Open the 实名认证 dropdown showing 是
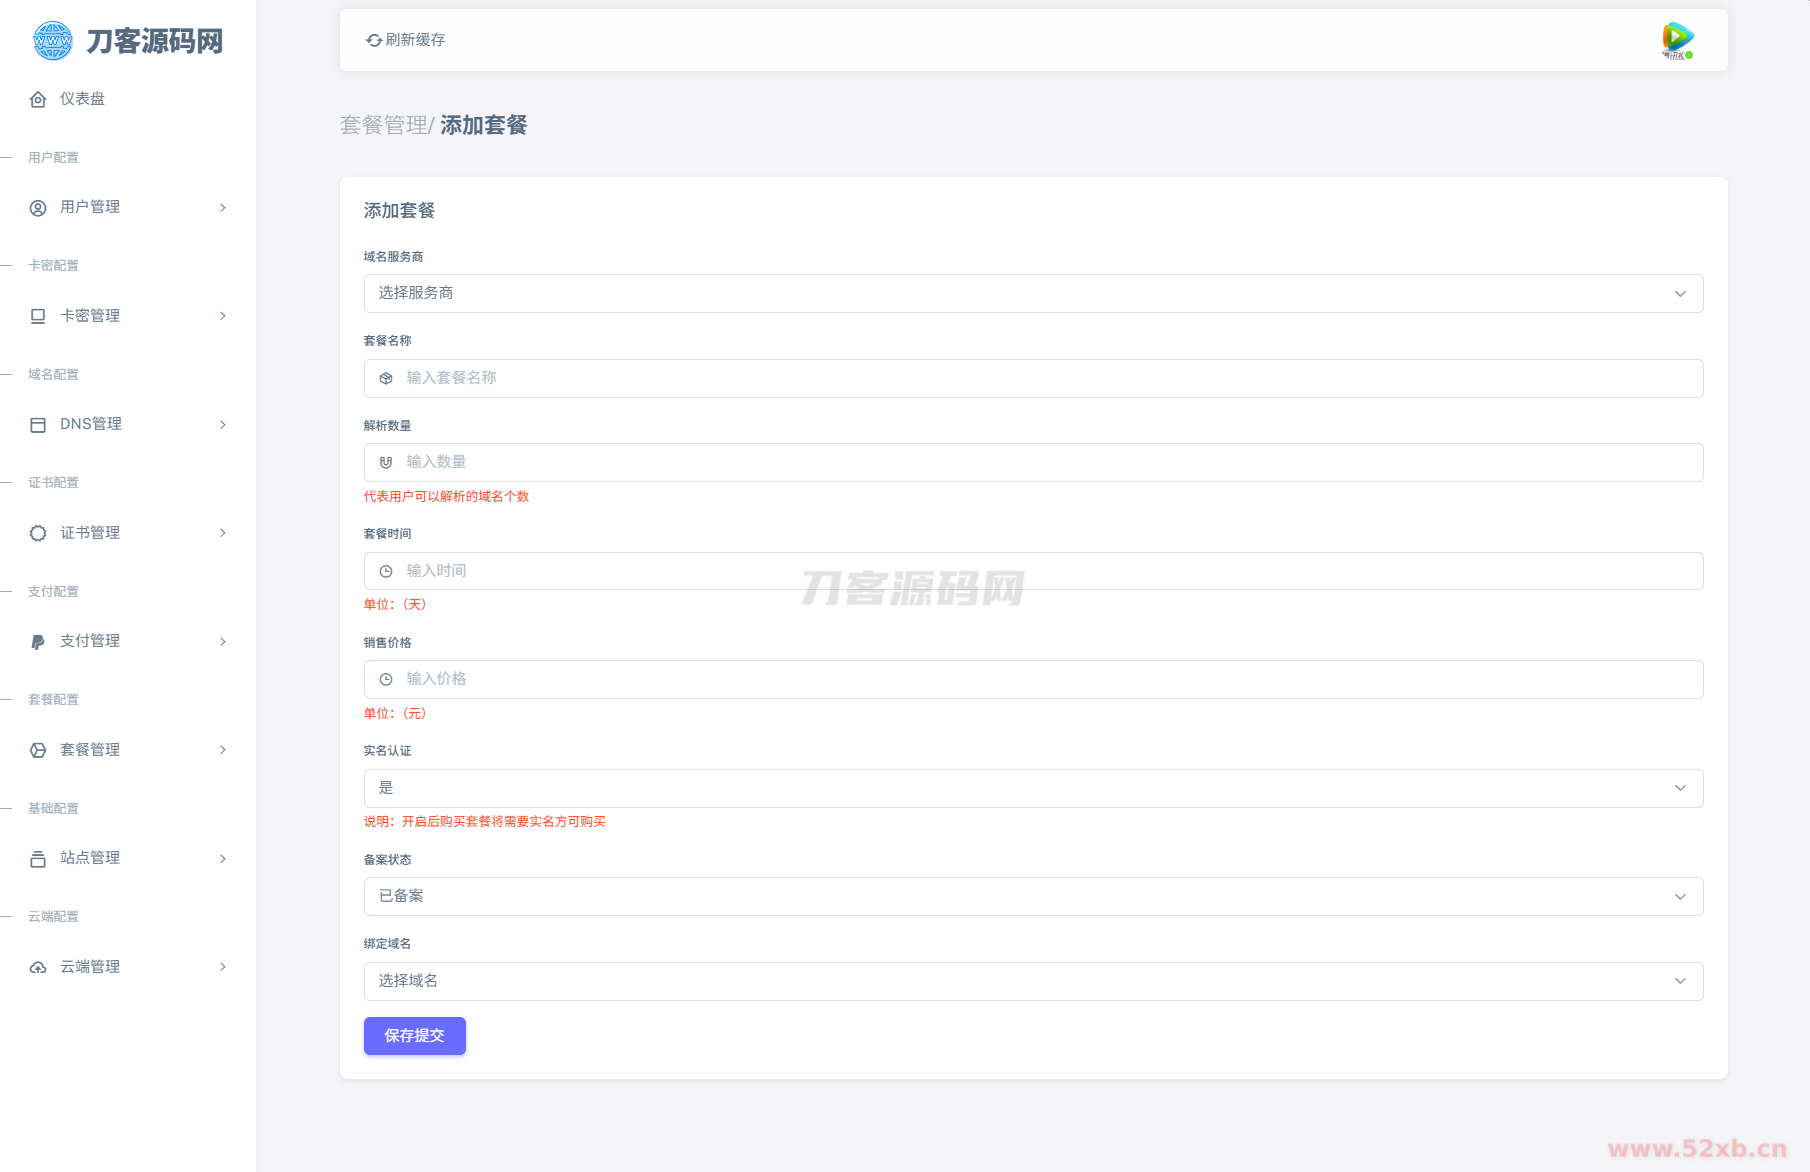The height and width of the screenshot is (1172, 1810). [x=1032, y=788]
